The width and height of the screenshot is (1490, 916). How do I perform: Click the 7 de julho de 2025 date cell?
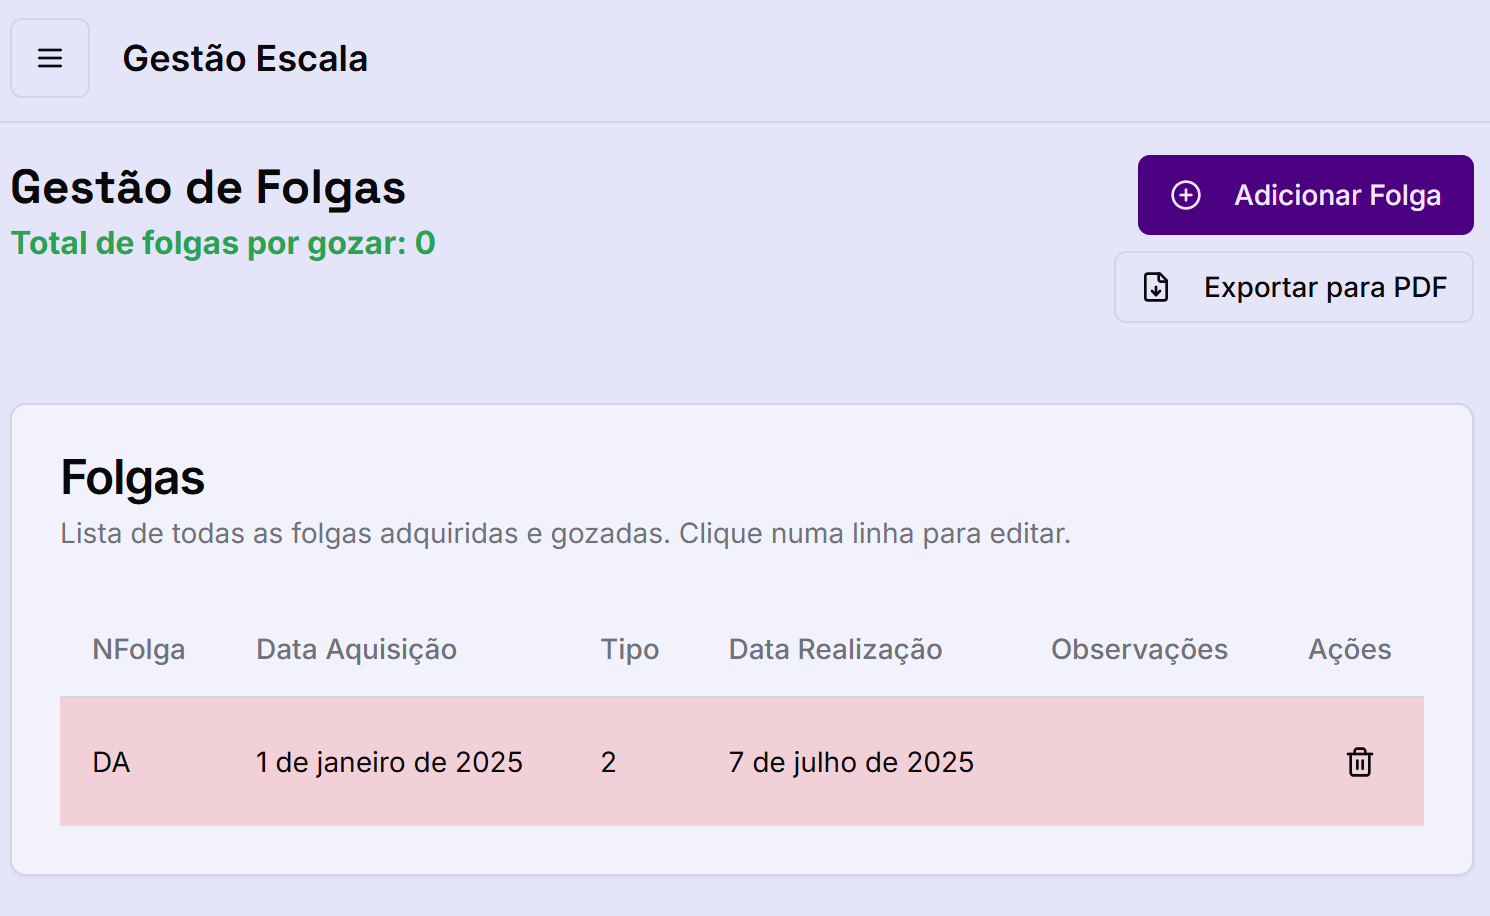(x=851, y=762)
